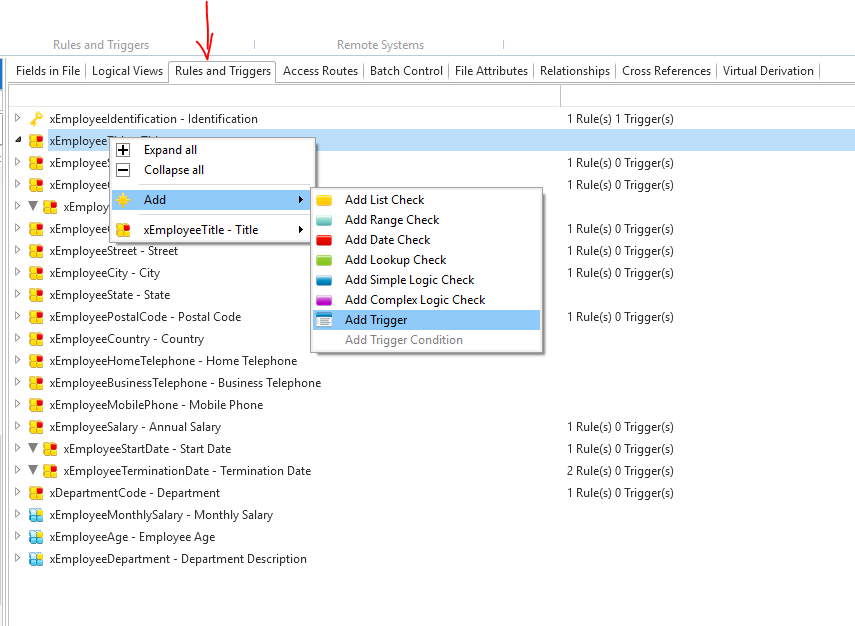Image resolution: width=855 pixels, height=626 pixels.
Task: Click the red Date Check icon
Action: click(324, 240)
